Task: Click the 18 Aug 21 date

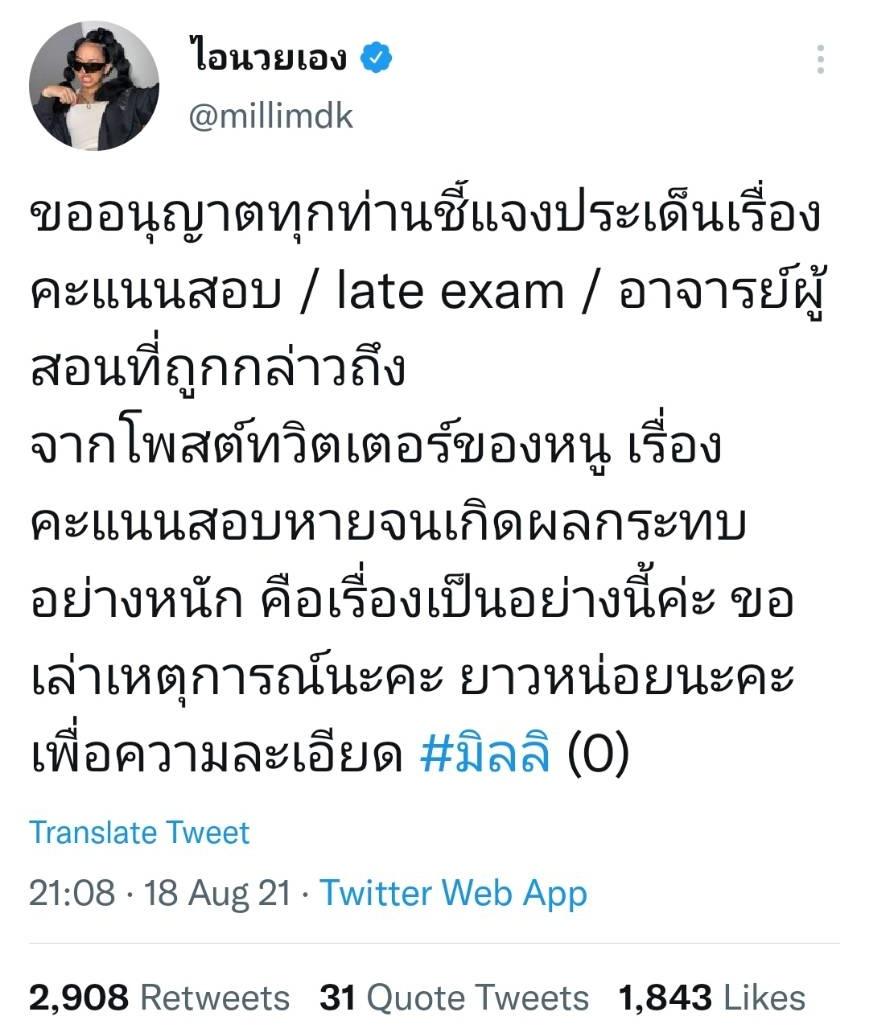Action: click(x=217, y=893)
